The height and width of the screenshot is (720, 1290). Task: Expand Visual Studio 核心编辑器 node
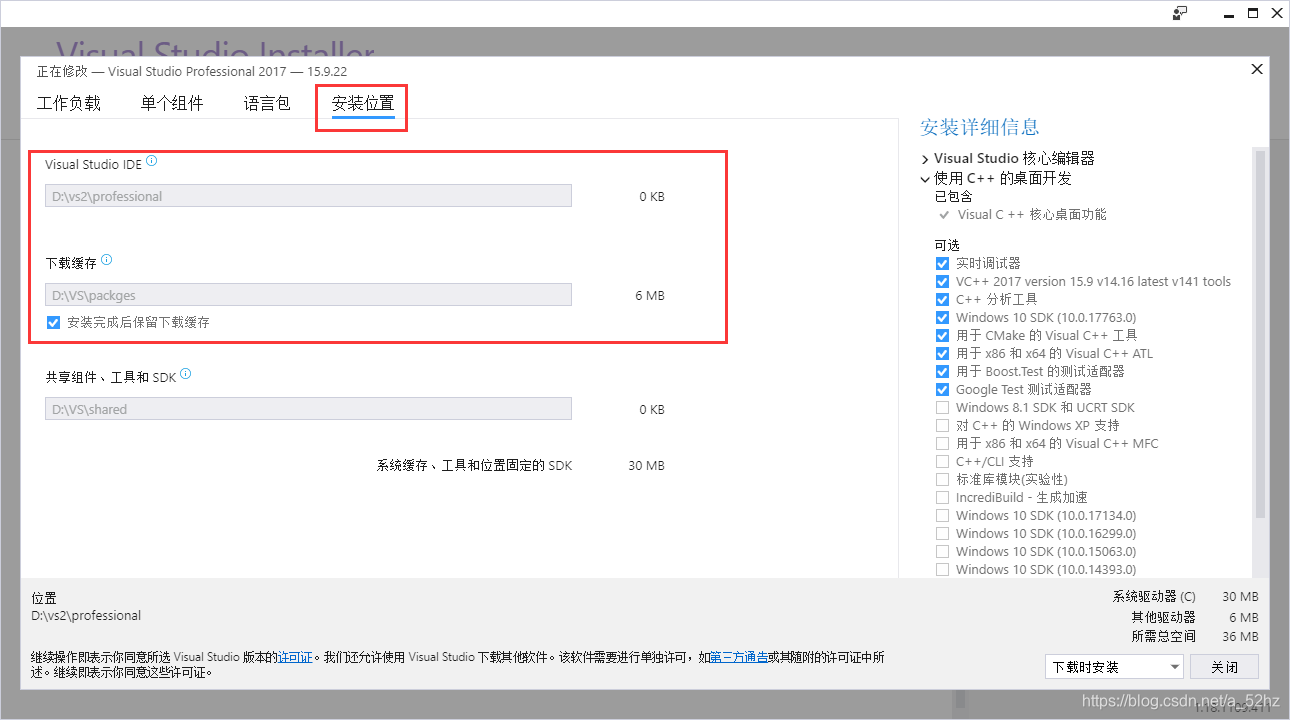(x=925, y=158)
